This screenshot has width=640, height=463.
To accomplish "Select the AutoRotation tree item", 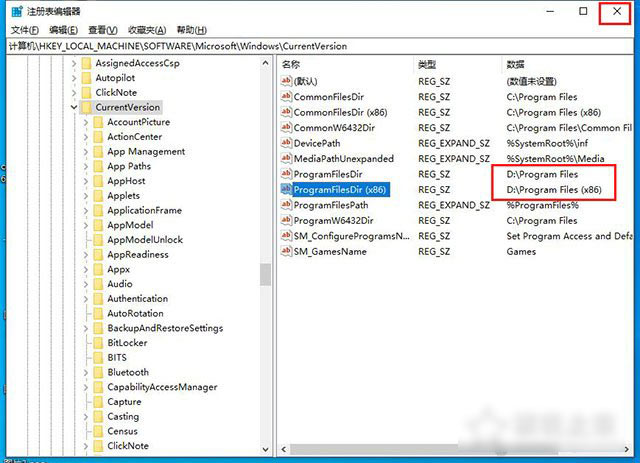I will (x=135, y=314).
